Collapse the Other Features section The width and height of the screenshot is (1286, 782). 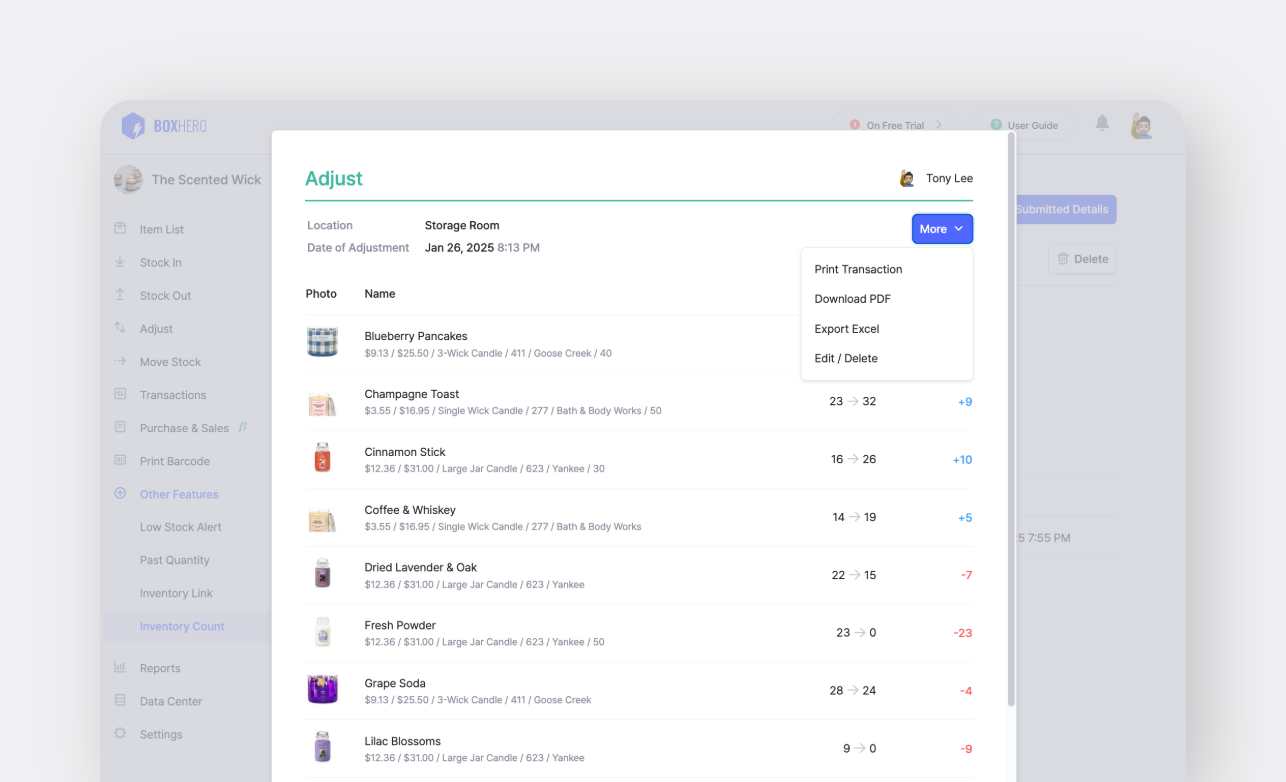[120, 494]
